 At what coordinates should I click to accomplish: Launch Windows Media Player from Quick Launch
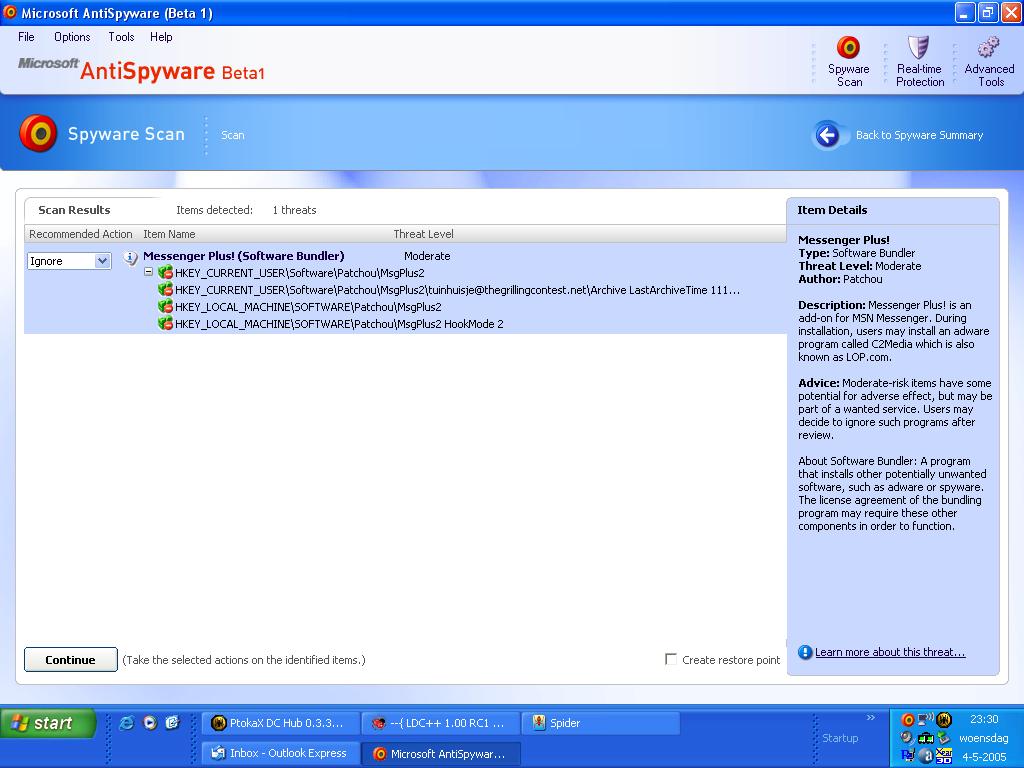pyautogui.click(x=150, y=722)
